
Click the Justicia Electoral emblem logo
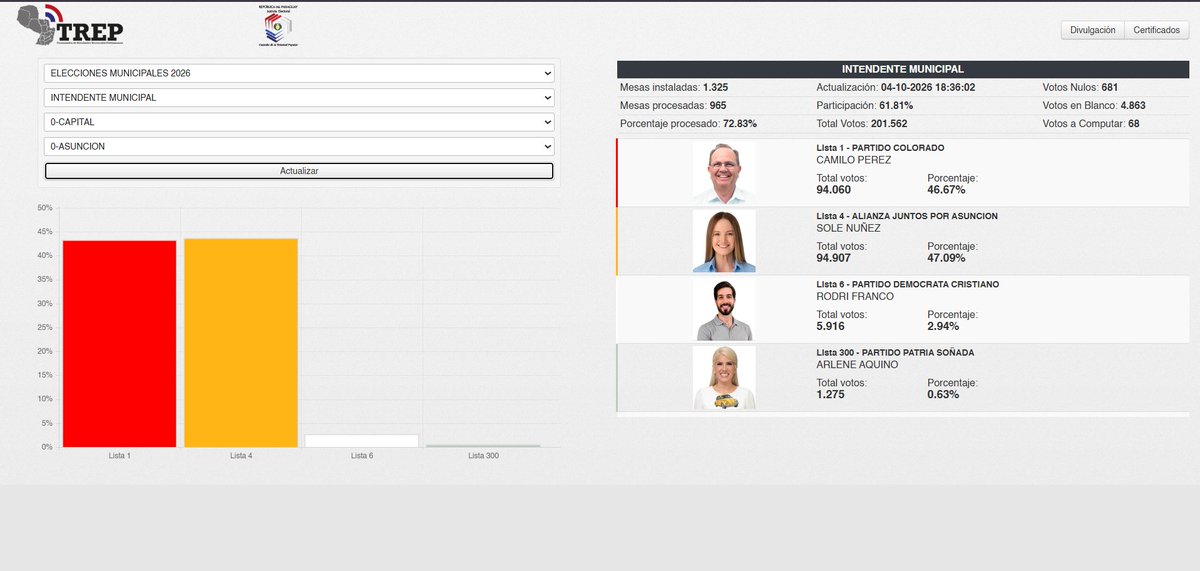coord(277,26)
